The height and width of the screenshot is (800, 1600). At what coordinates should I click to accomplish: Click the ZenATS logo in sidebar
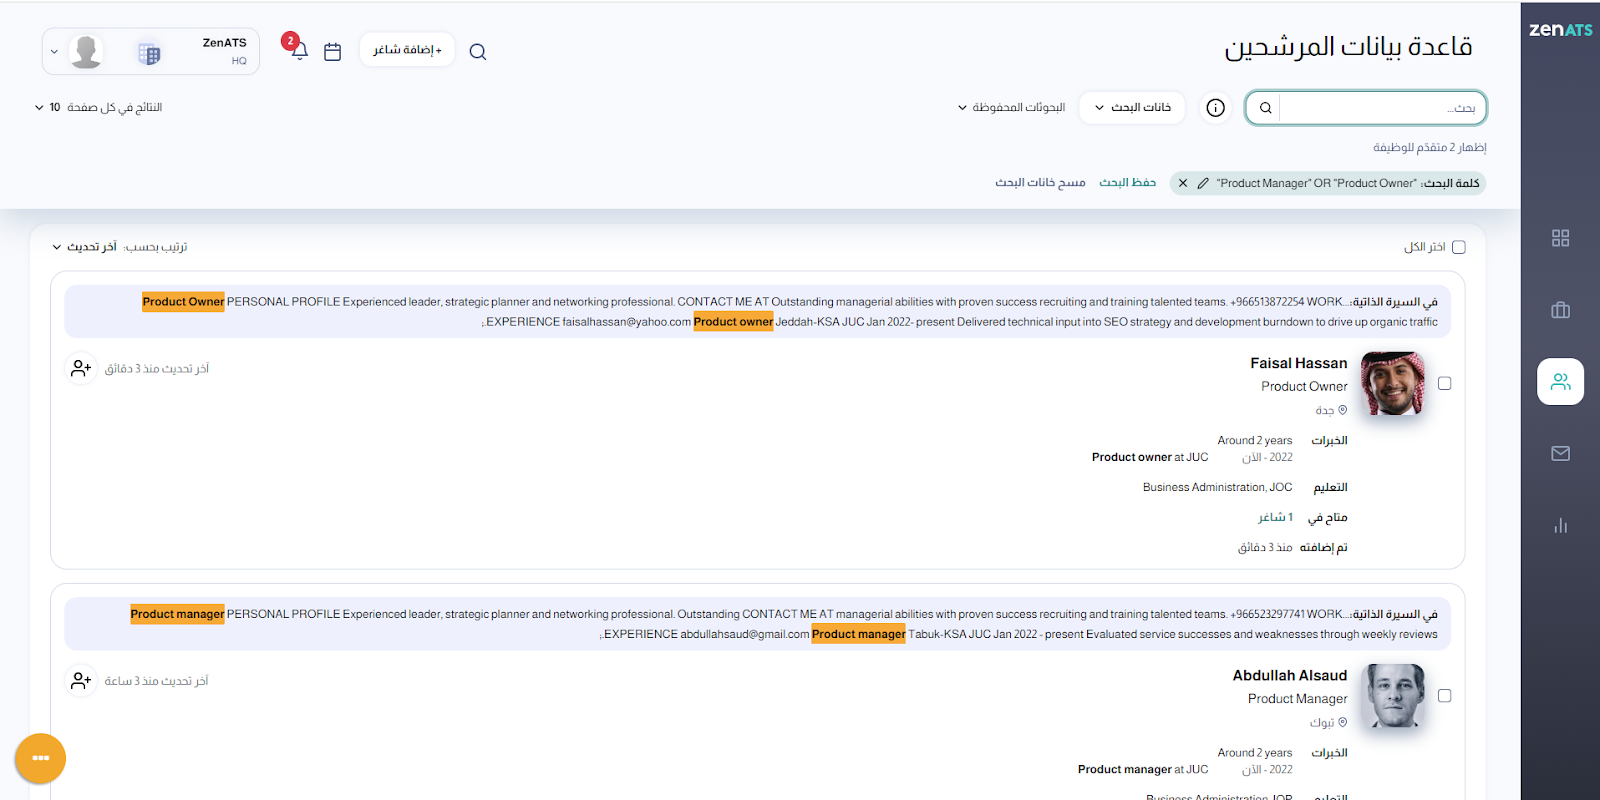[x=1560, y=30]
